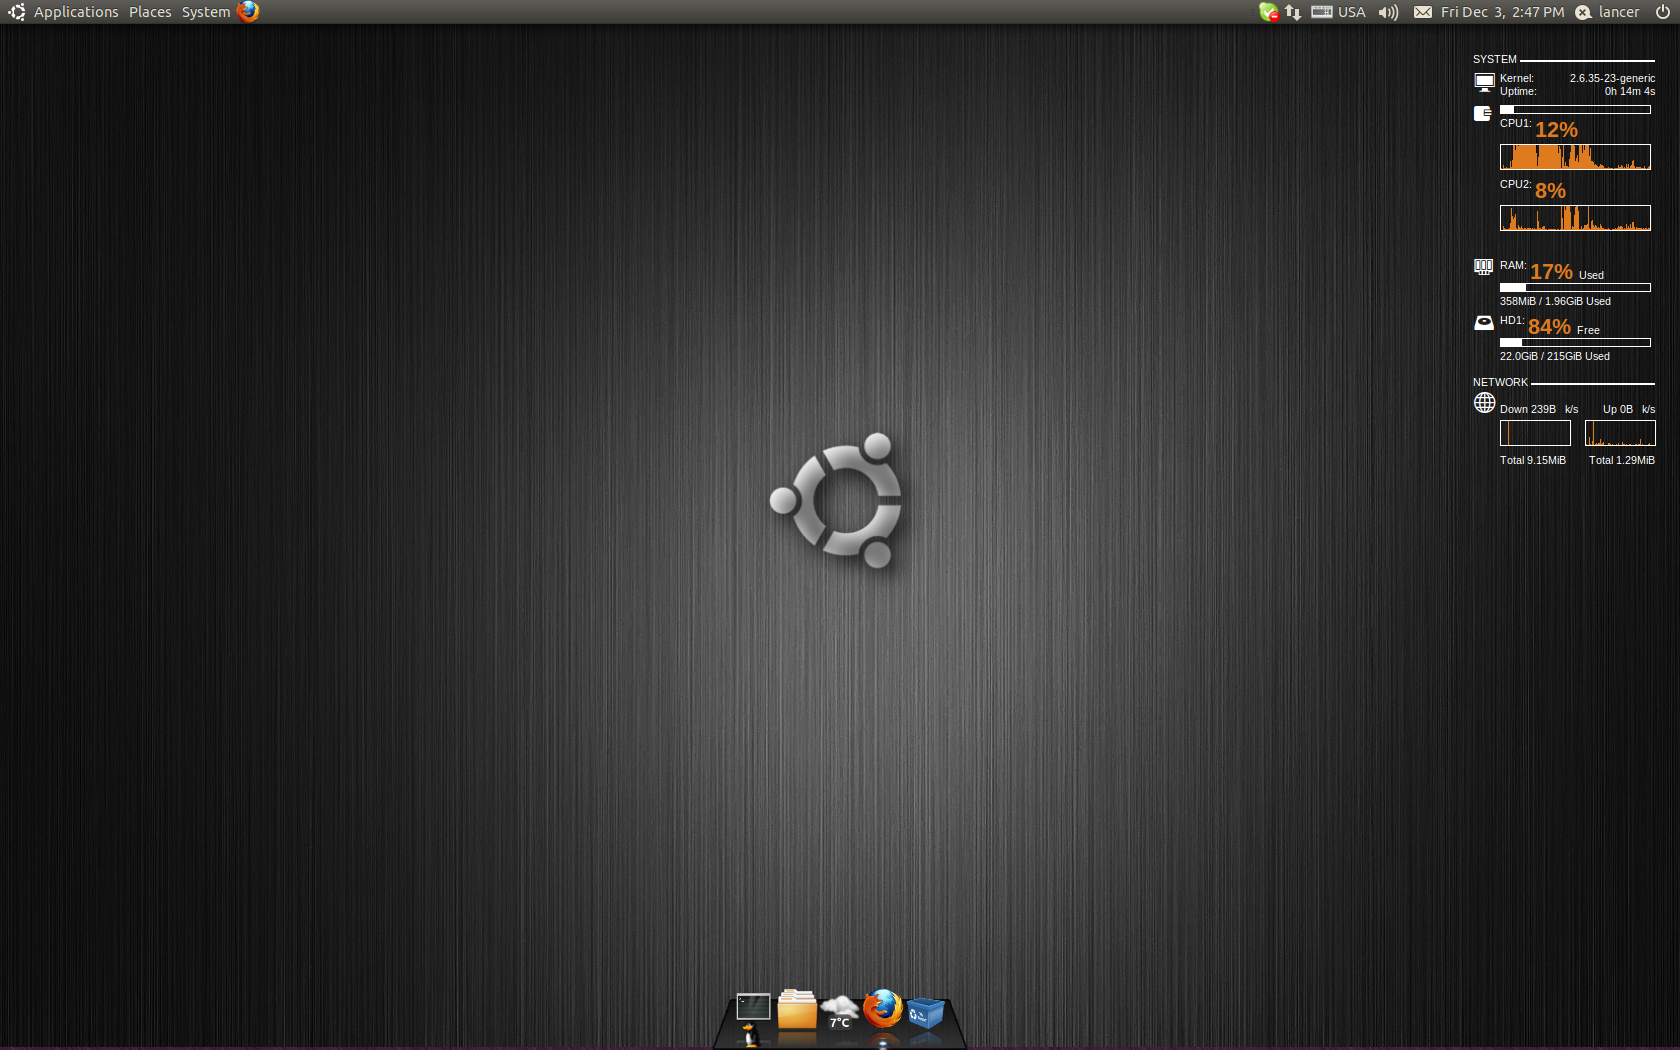Screen dimensions: 1680x1050
Task: Click the HD1 disk usage bar
Action: (1575, 342)
